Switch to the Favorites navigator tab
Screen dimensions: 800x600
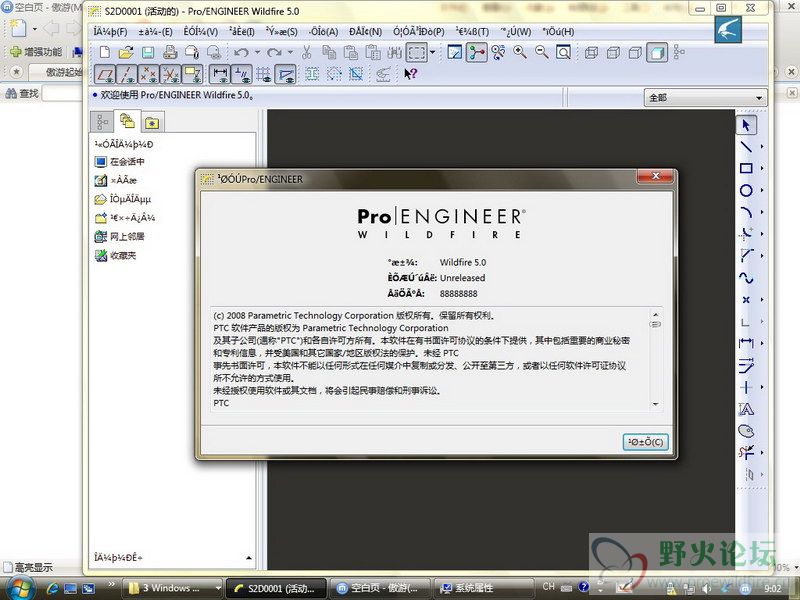point(152,122)
